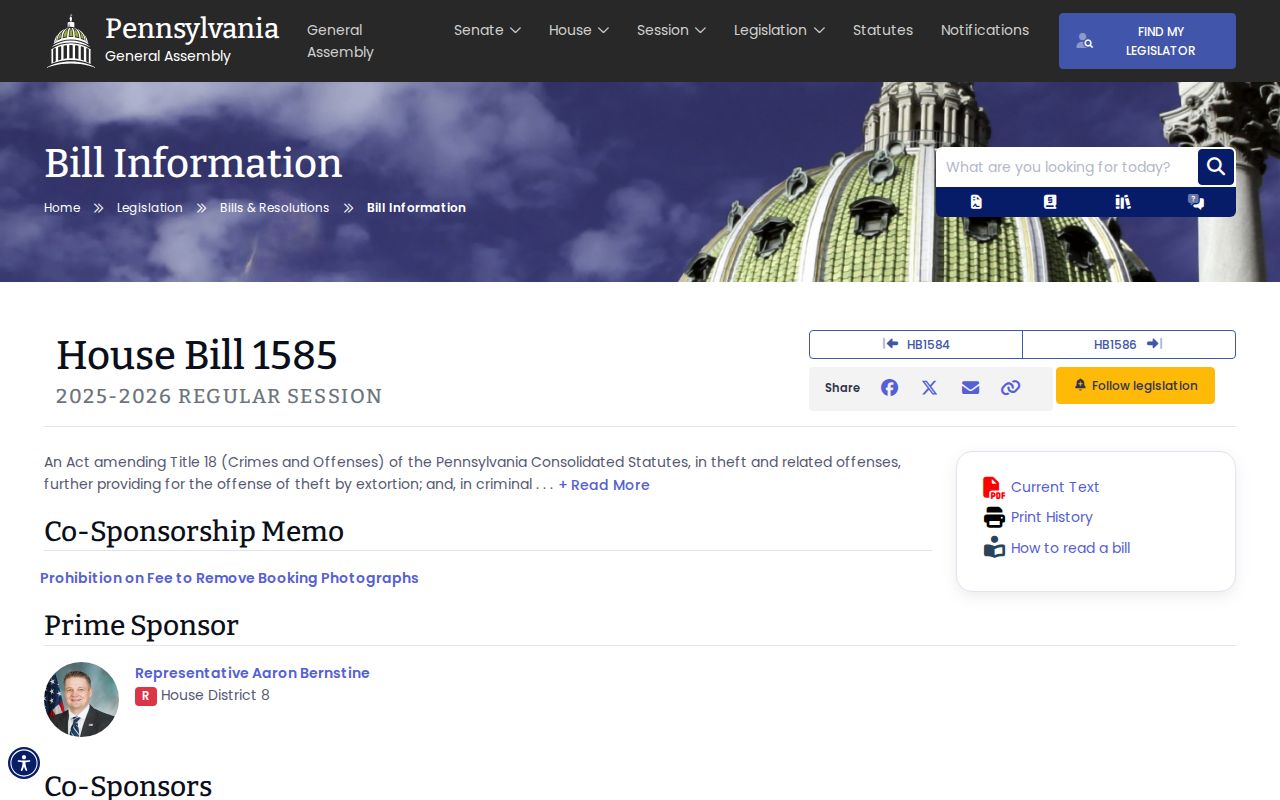1280x800 pixels.
Task: Open Representative Aaron Bernstine's profile link
Action: coord(252,673)
